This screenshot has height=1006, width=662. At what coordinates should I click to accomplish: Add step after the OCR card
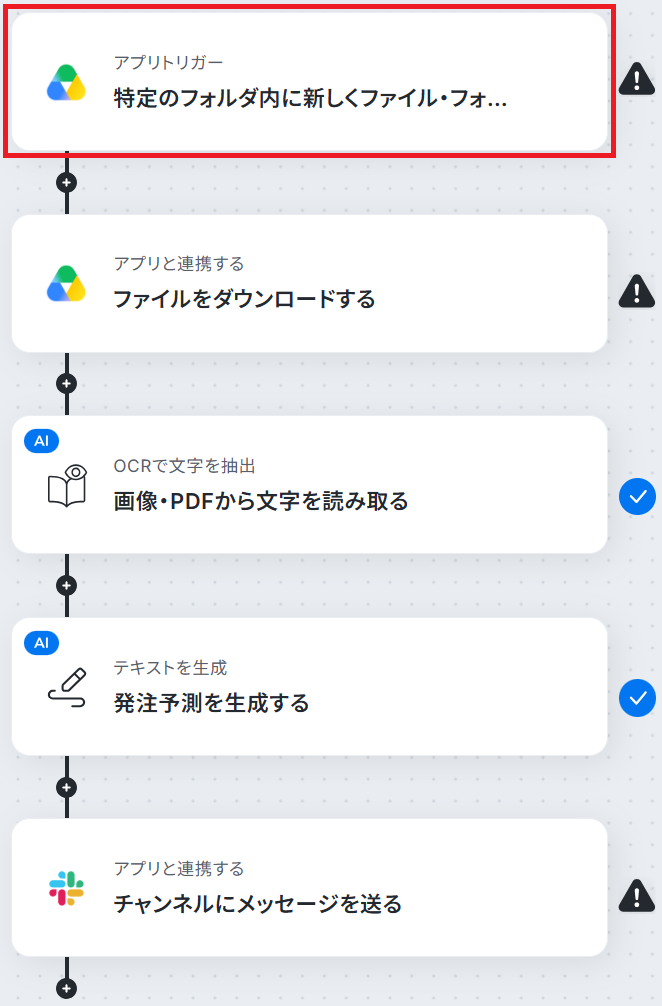click(x=67, y=585)
